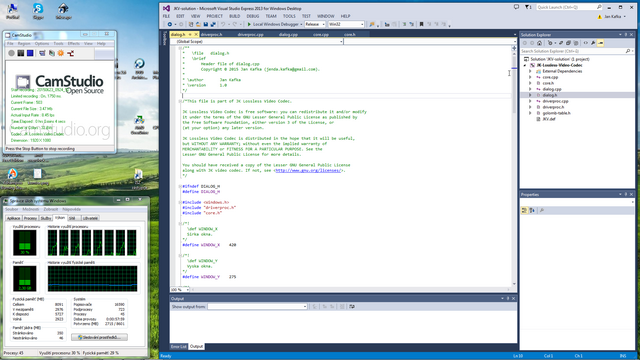Click the CamStudio black Pause button
Screen dimensions: 640x360
tap(21, 53)
